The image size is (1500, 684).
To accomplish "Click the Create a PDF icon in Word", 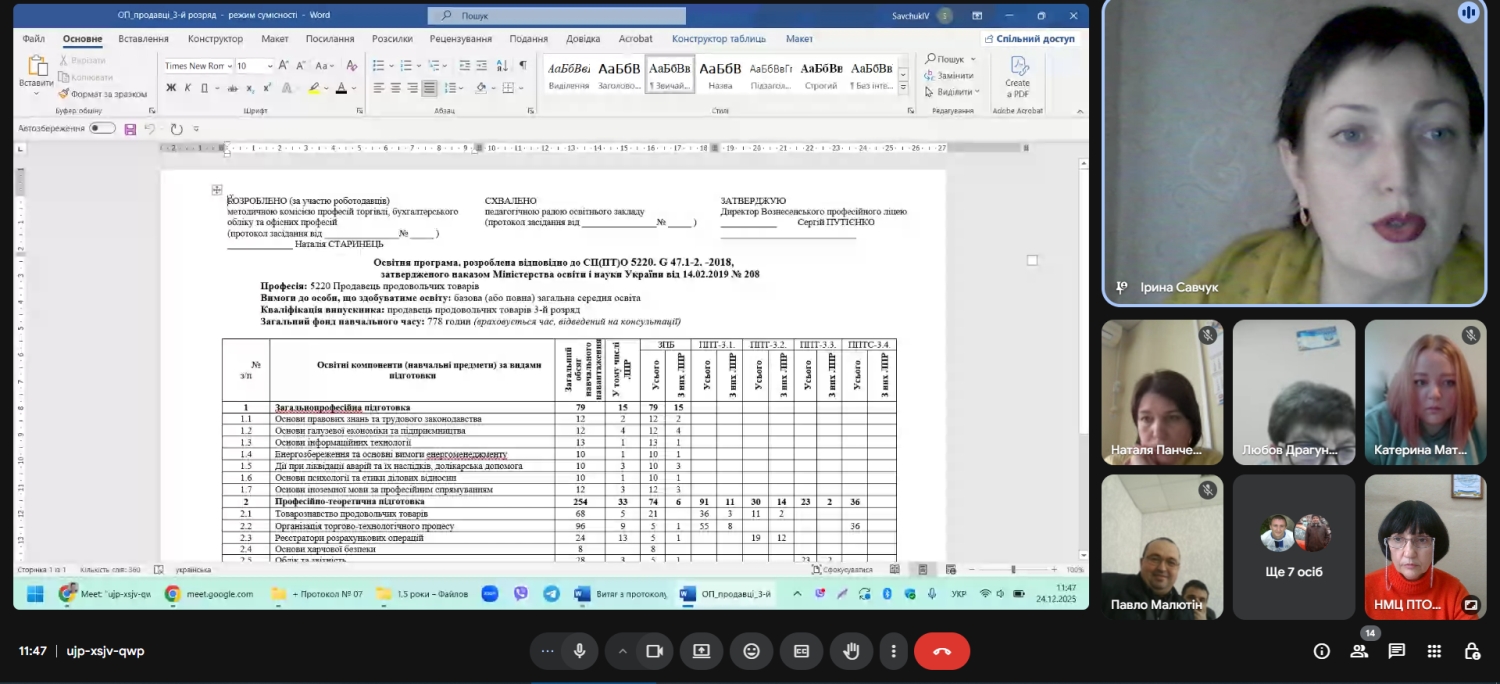I will (x=1017, y=74).
